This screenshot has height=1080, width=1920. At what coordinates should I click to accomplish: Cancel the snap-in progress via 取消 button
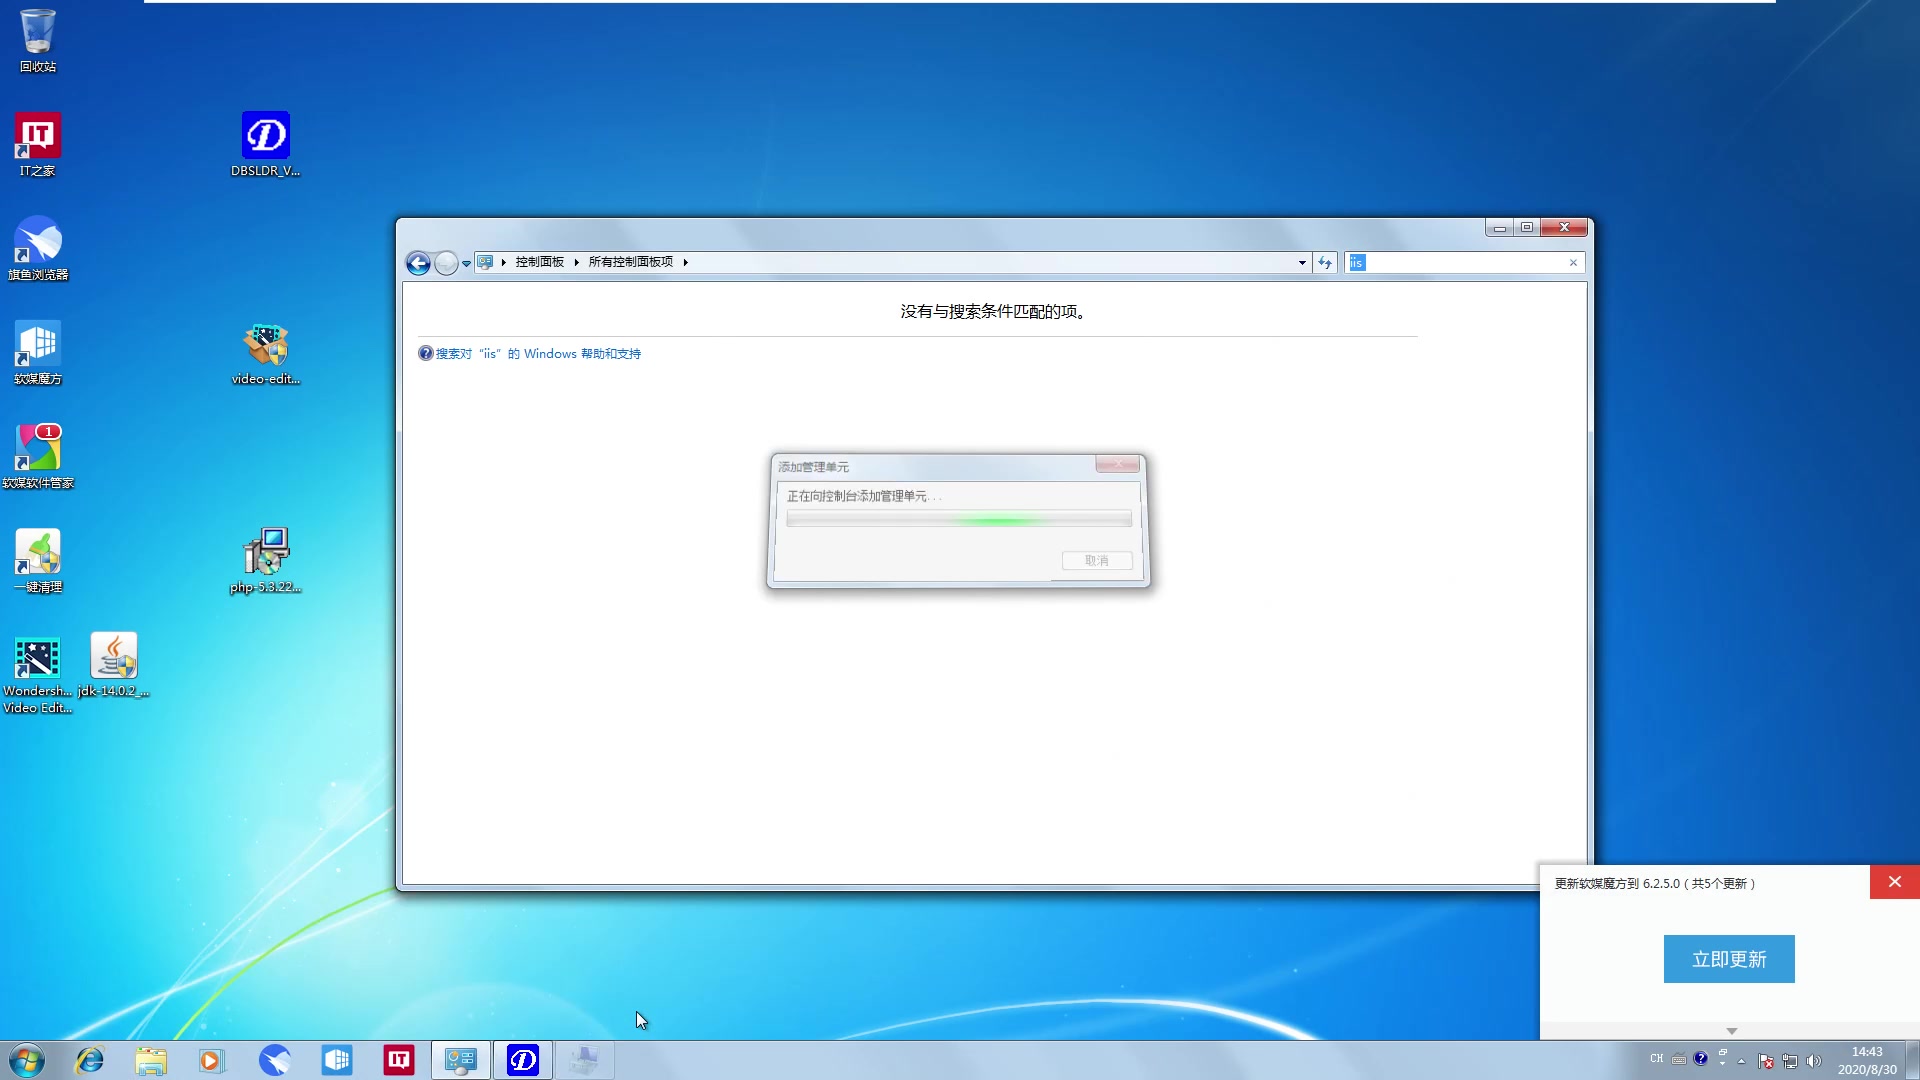tap(1097, 560)
